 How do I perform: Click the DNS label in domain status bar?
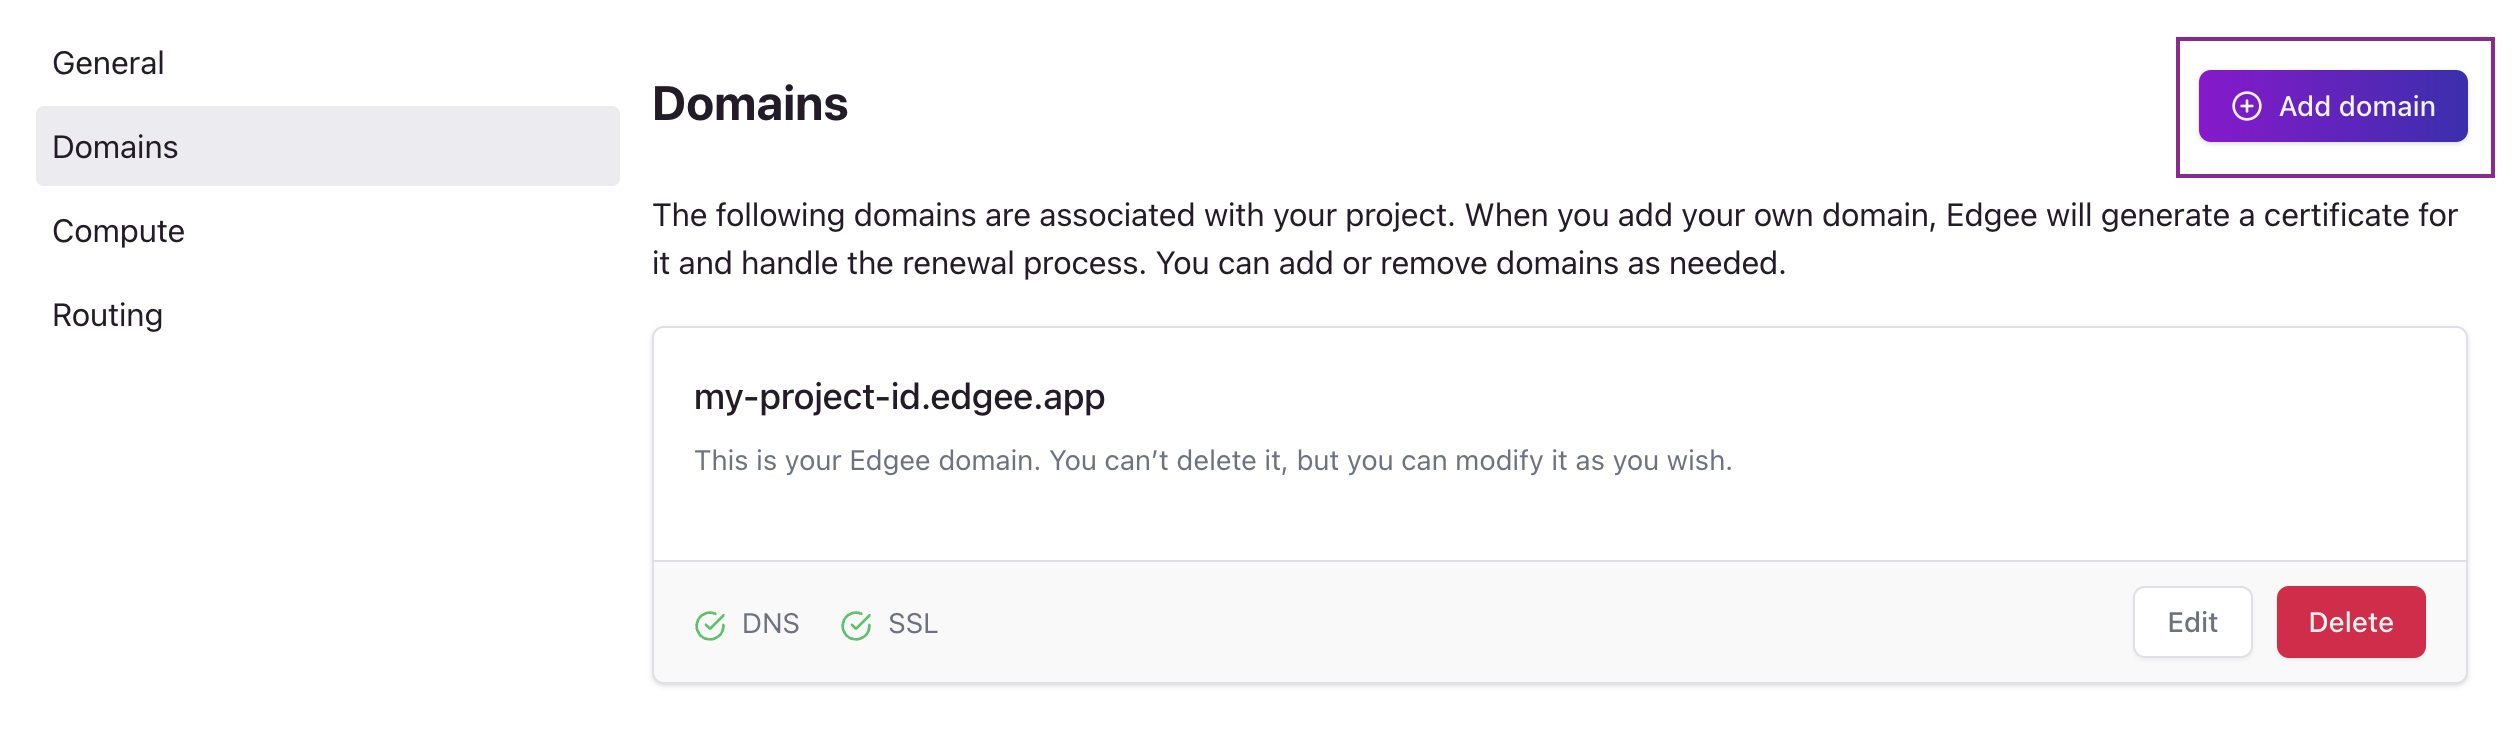point(769,622)
